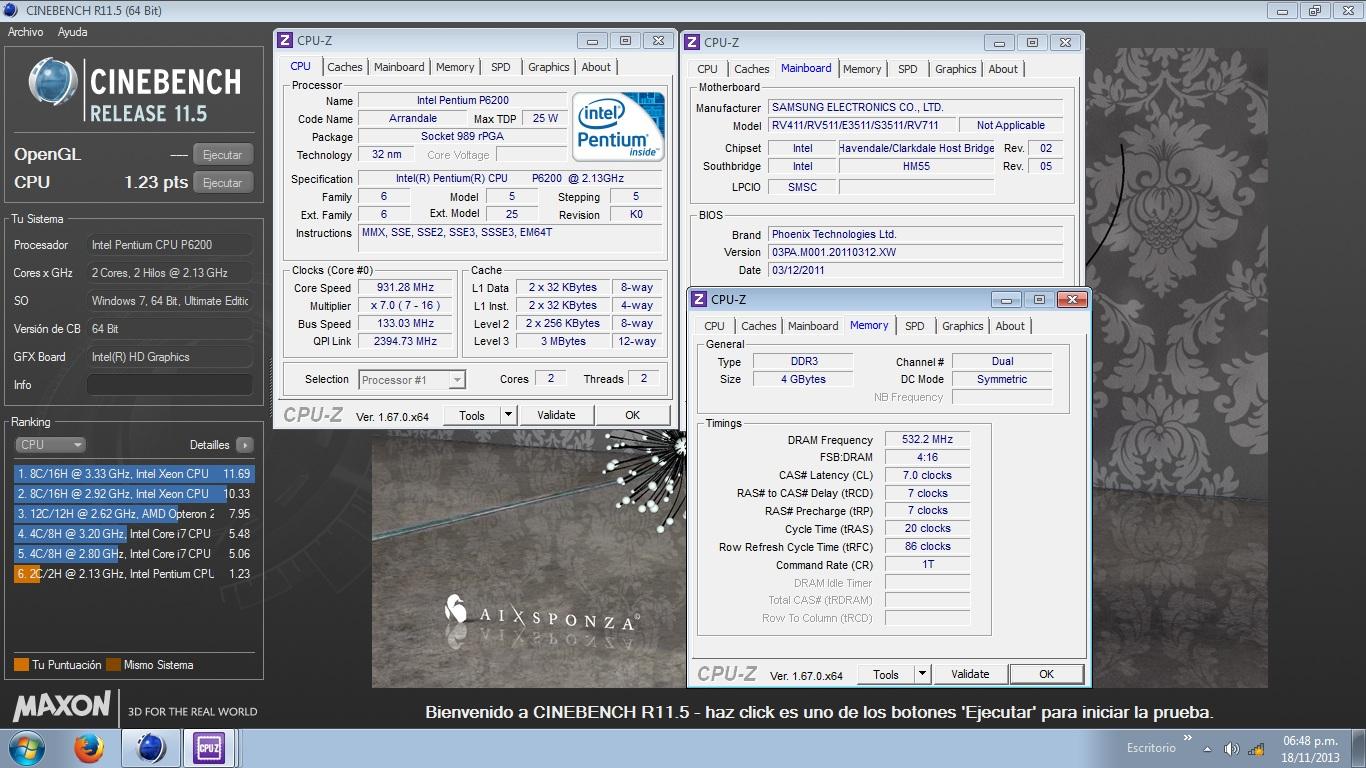Select ranking entry 4C/8H @ 3.20 GHz
The image size is (1366, 768).
point(134,534)
